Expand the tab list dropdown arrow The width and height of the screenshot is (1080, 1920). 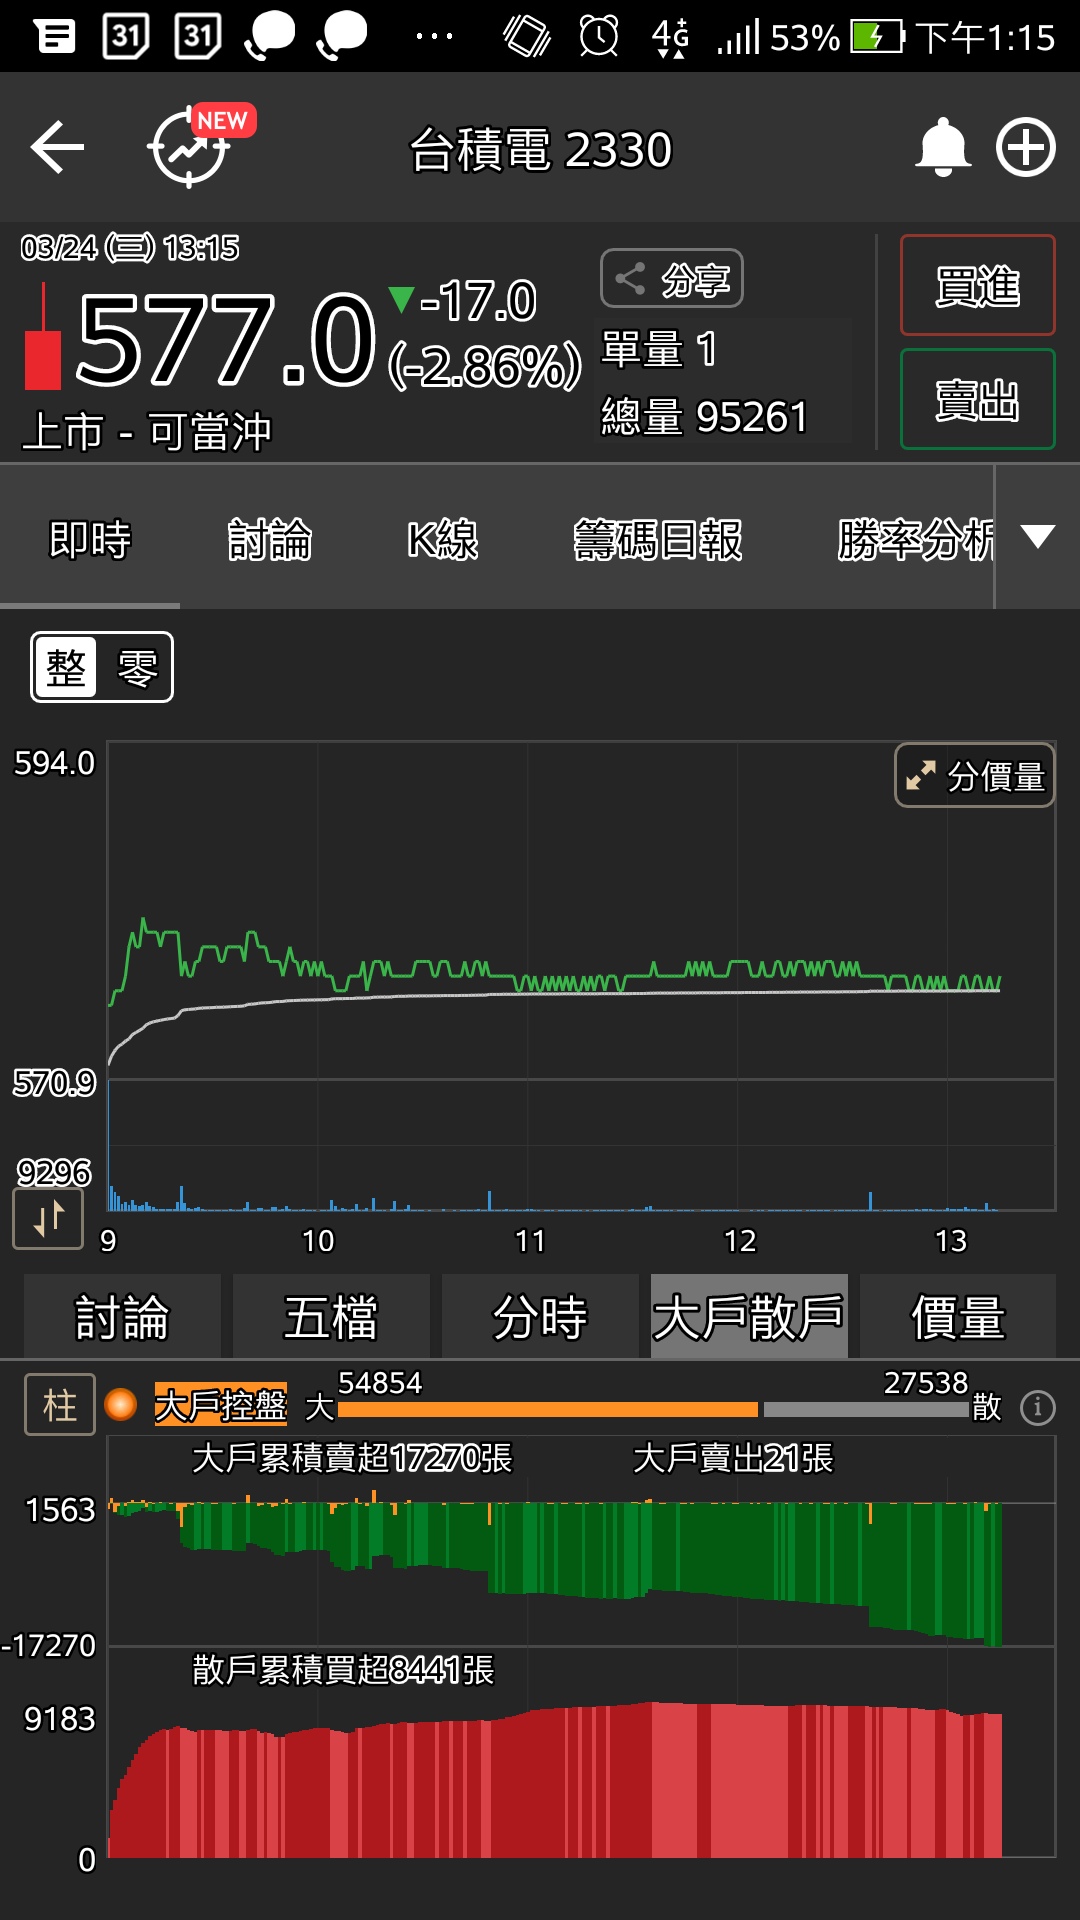pyautogui.click(x=1038, y=537)
